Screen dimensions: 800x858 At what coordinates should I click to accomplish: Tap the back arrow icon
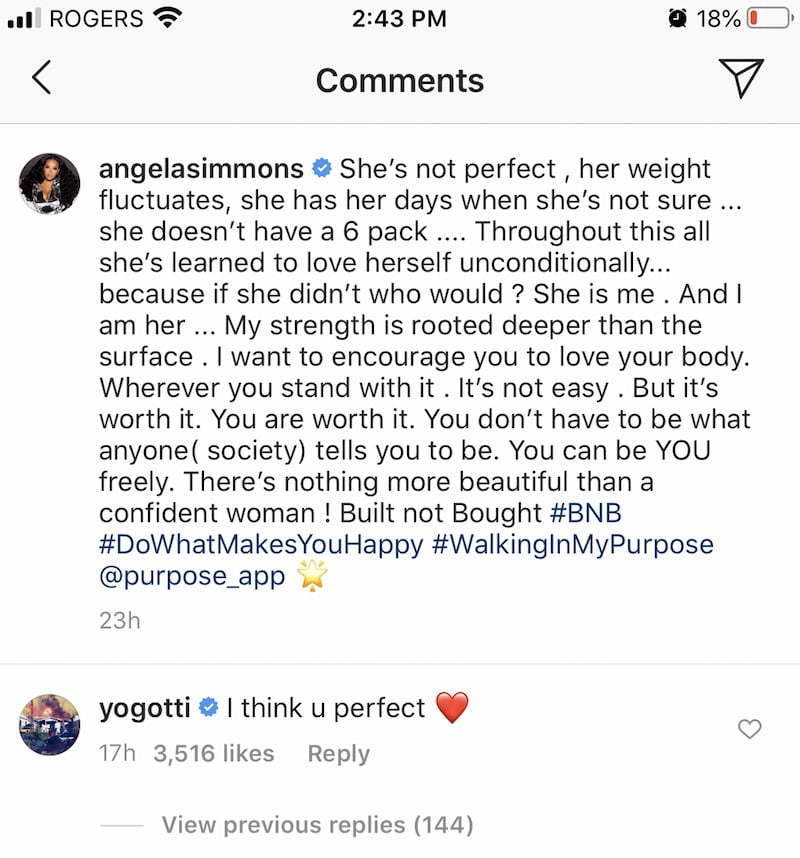click(41, 79)
